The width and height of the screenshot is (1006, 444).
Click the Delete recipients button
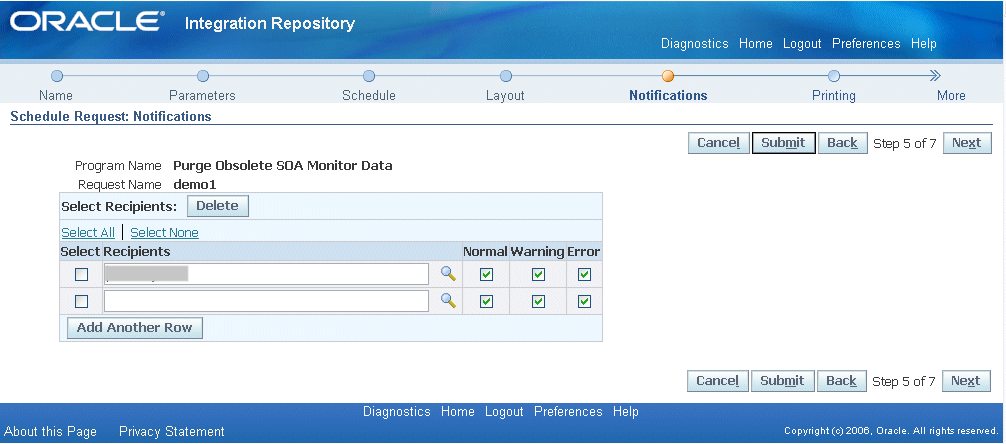click(x=217, y=206)
